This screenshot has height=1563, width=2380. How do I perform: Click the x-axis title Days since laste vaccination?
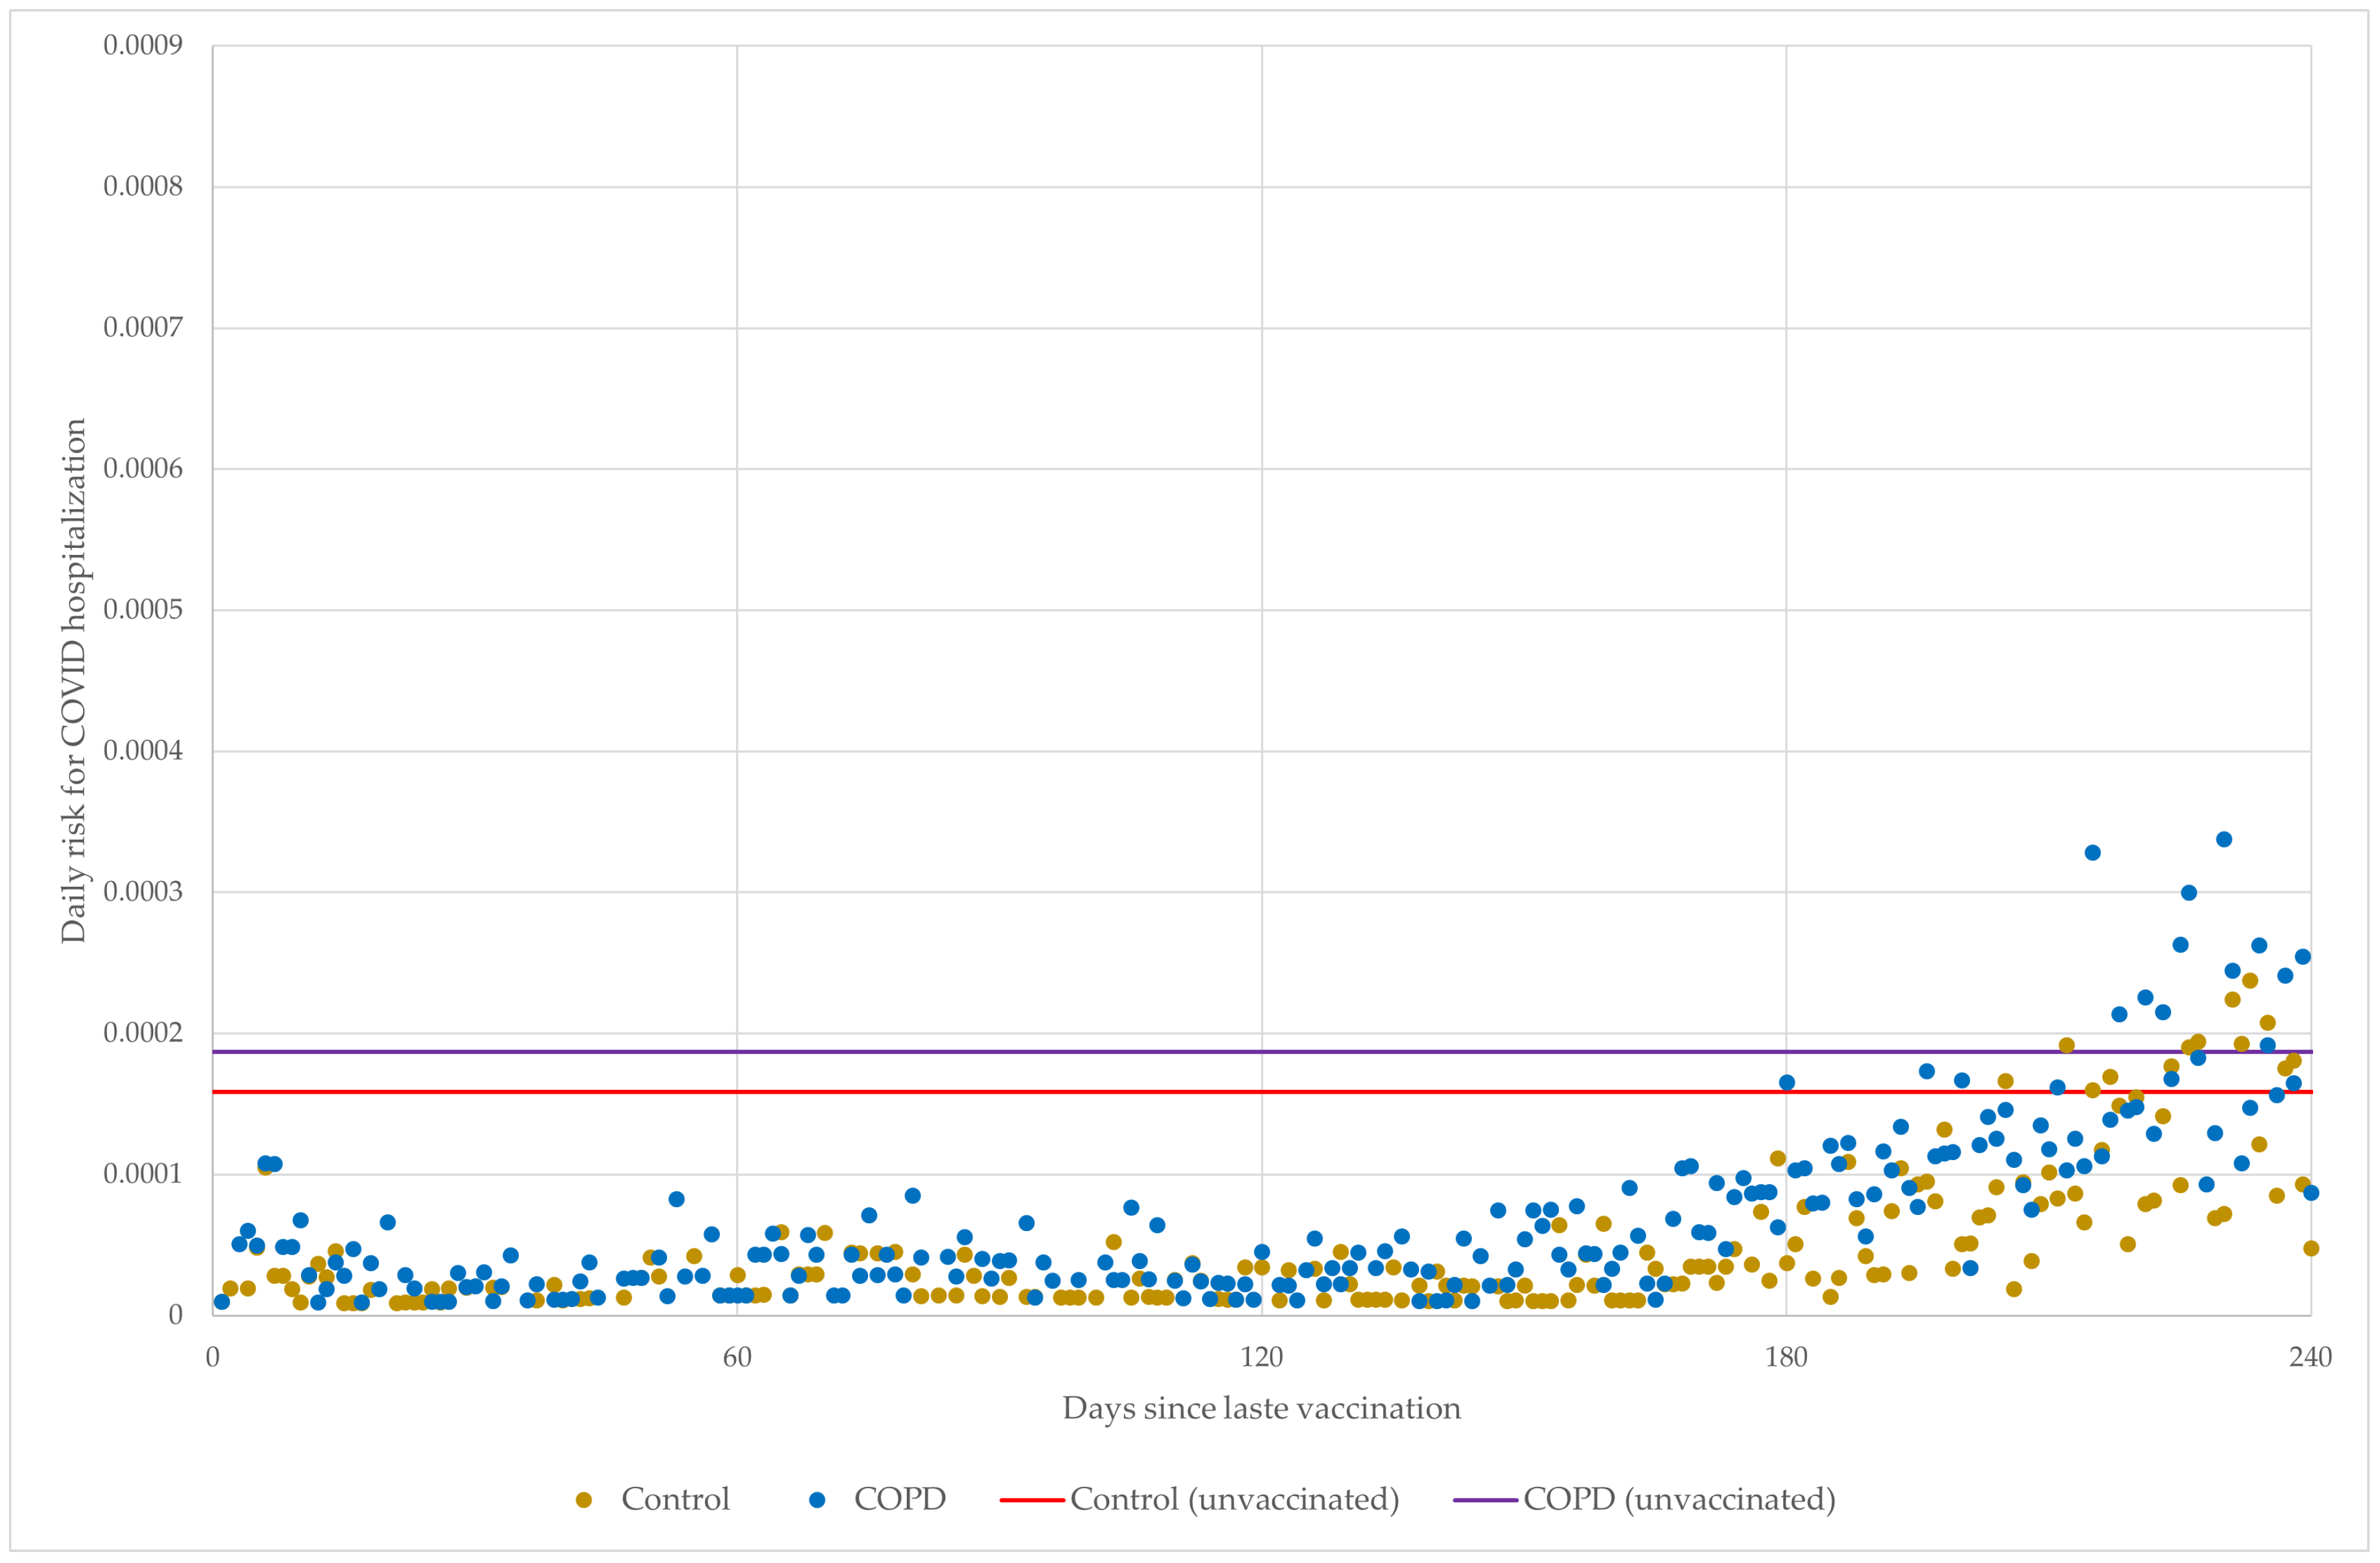(1261, 1408)
